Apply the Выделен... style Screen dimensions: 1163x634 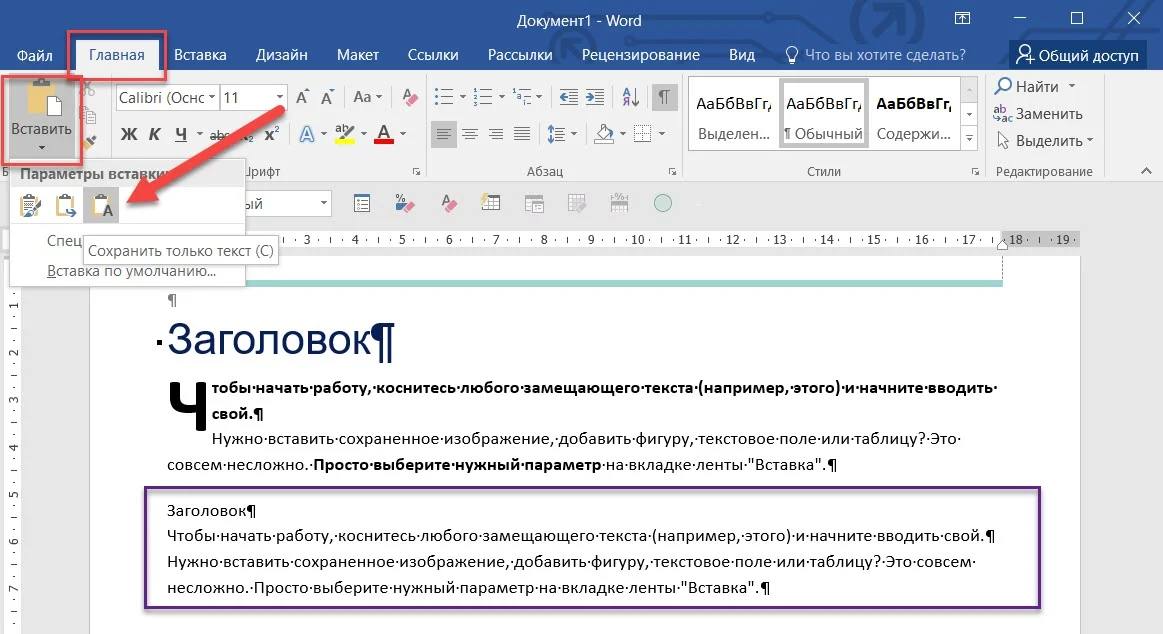(734, 114)
